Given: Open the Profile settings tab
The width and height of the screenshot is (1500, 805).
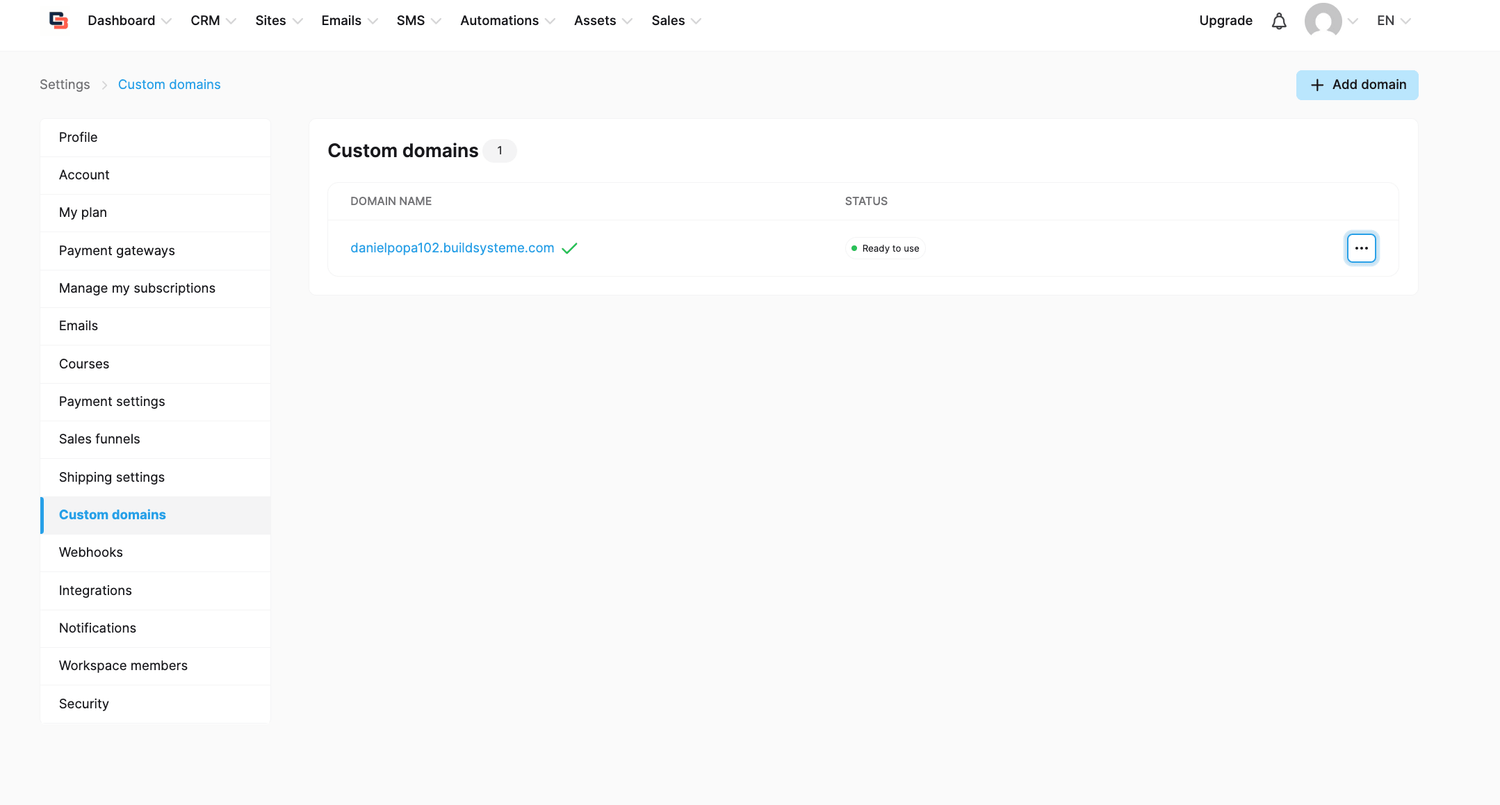Looking at the screenshot, I should point(155,138).
